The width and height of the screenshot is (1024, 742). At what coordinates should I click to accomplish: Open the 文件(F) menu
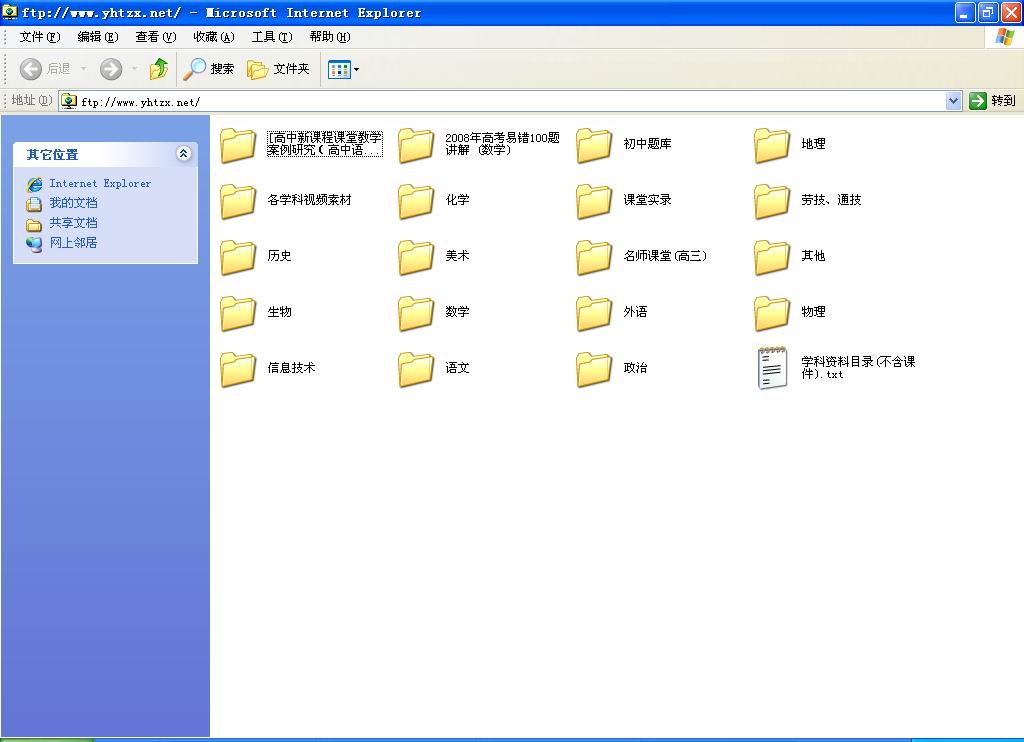[x=40, y=37]
